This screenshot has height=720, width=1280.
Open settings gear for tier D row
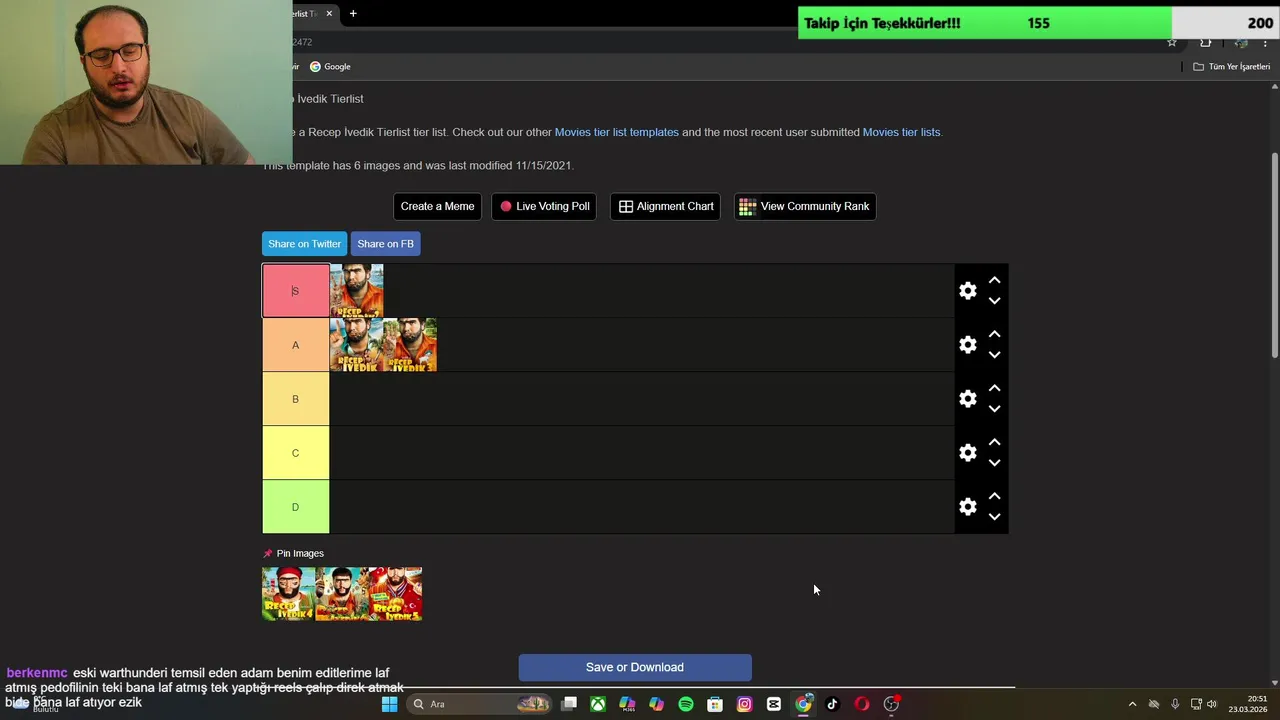point(967,507)
